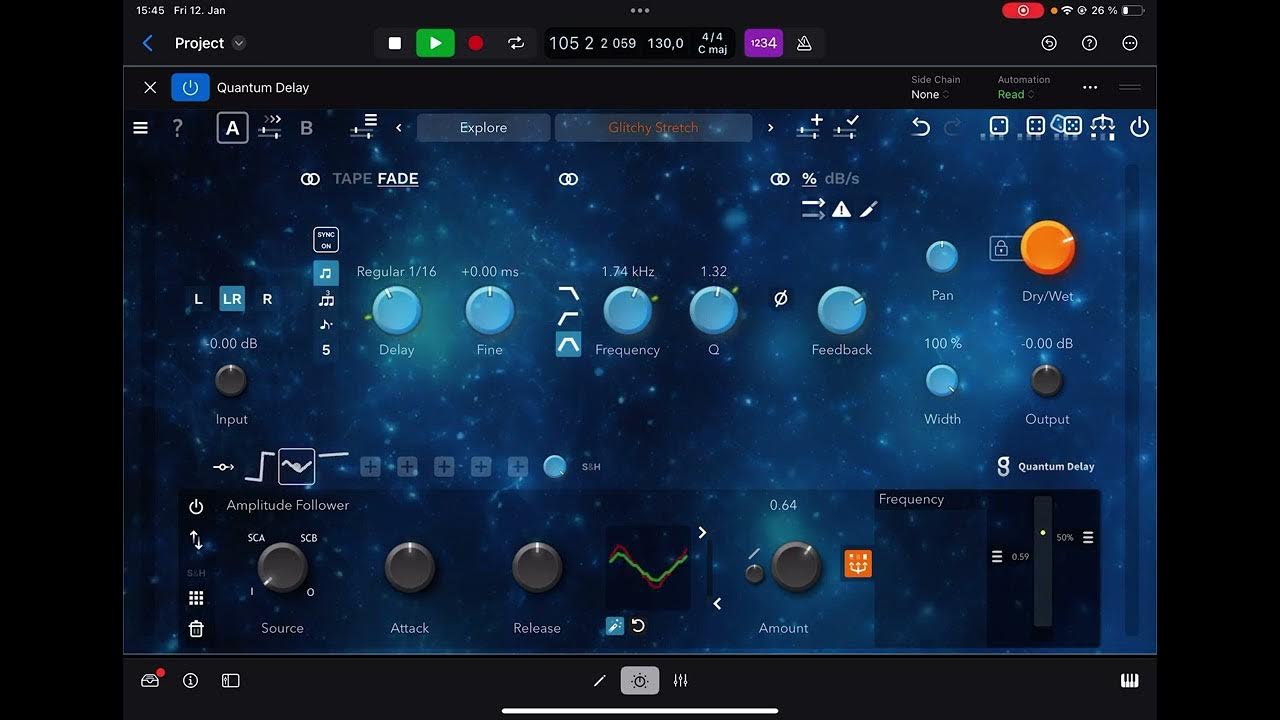Select TAPE delay mode
This screenshot has height=720, width=1280.
point(352,179)
